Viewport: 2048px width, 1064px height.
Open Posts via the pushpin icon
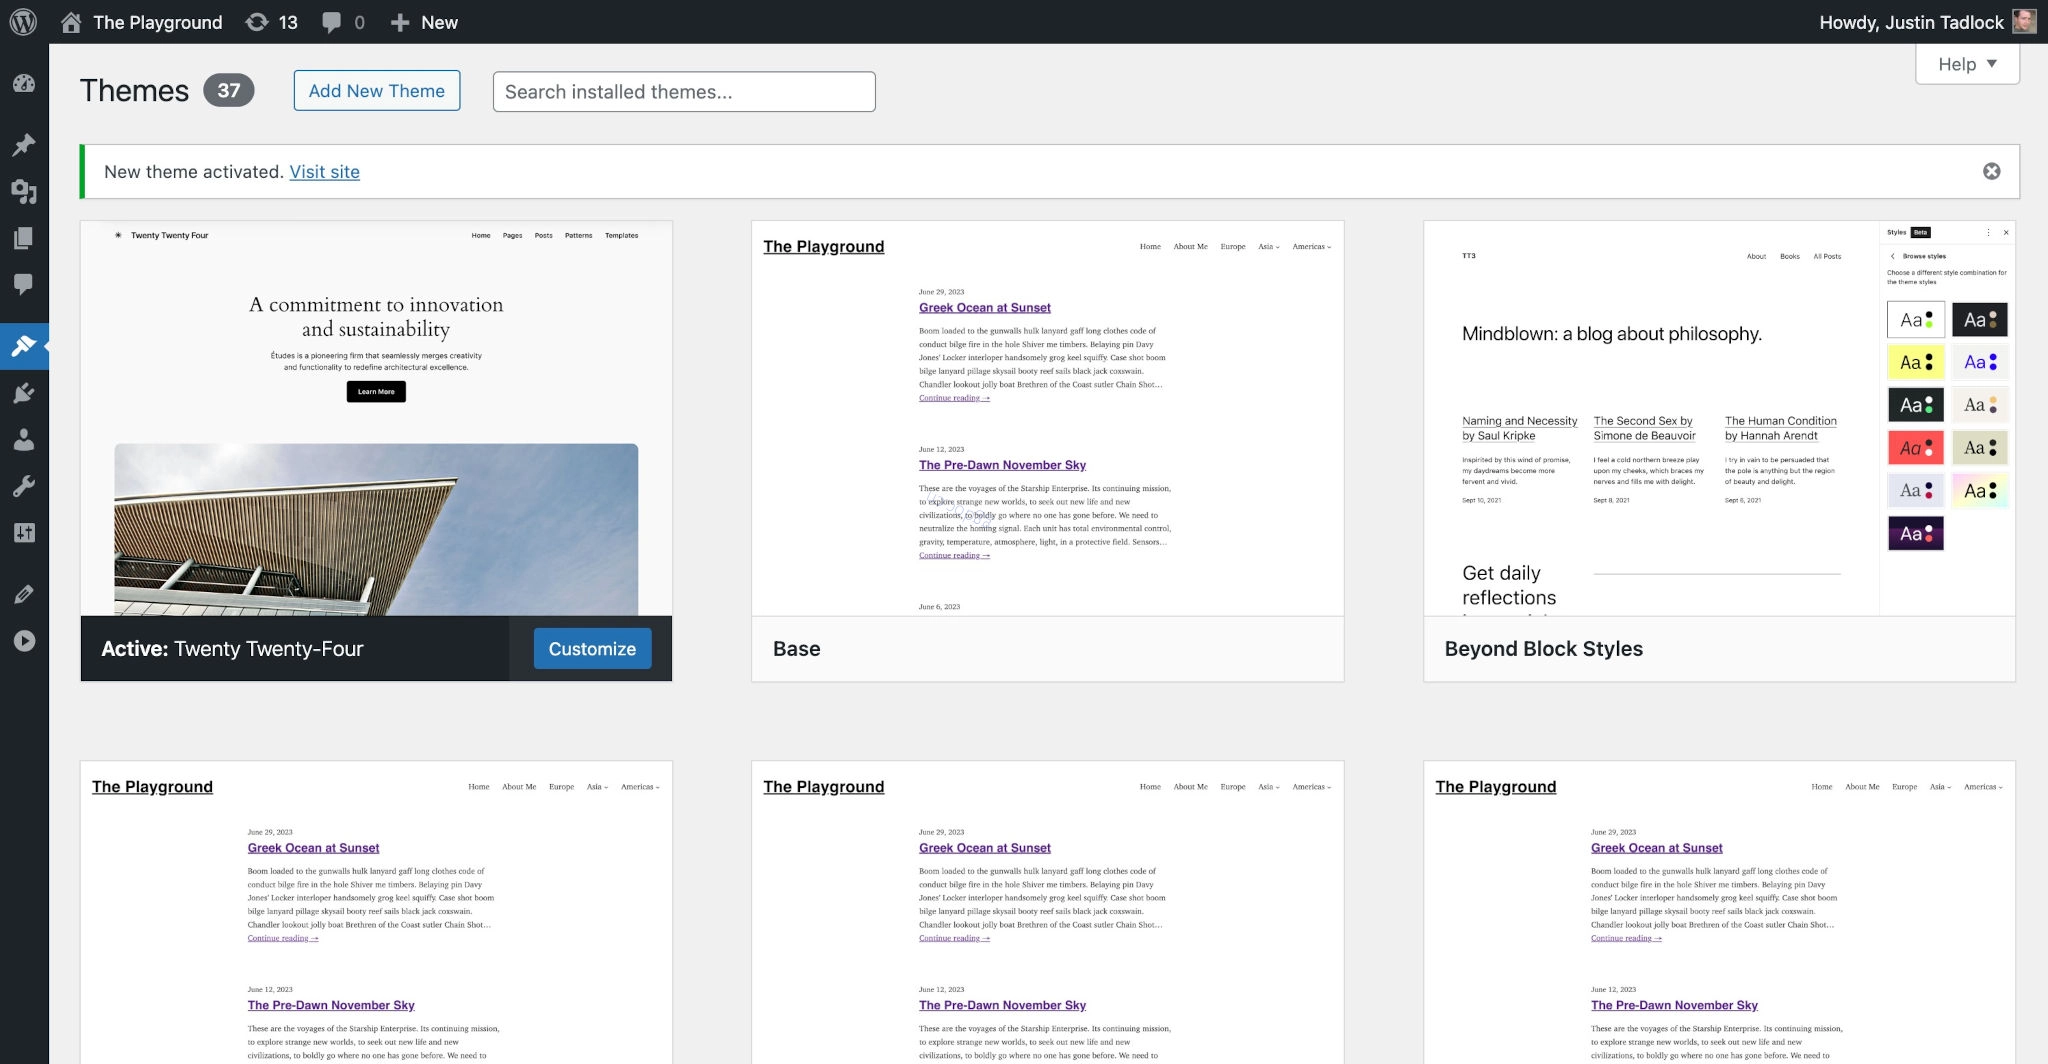(x=24, y=144)
